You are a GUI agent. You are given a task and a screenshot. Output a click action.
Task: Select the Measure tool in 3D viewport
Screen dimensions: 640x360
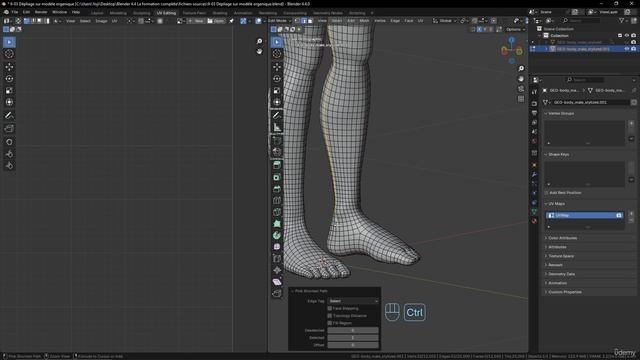point(277,127)
